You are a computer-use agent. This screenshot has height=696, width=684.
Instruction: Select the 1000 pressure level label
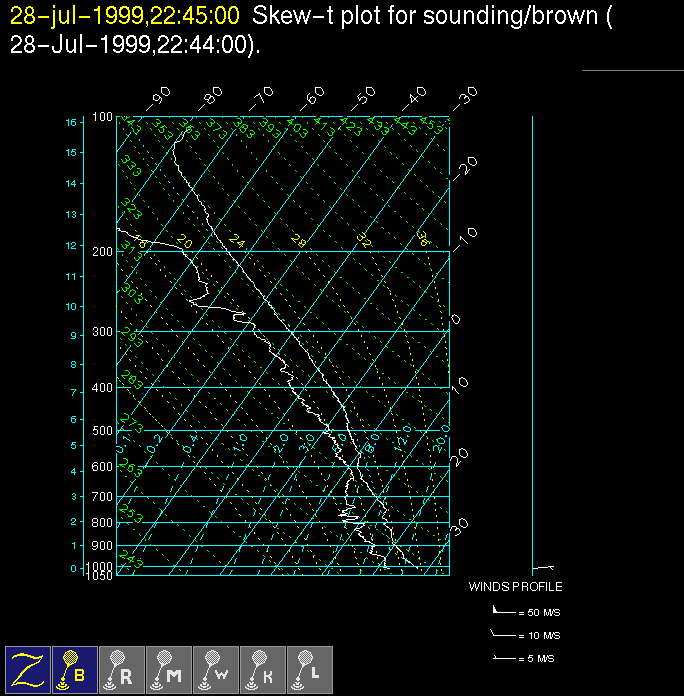[102, 567]
